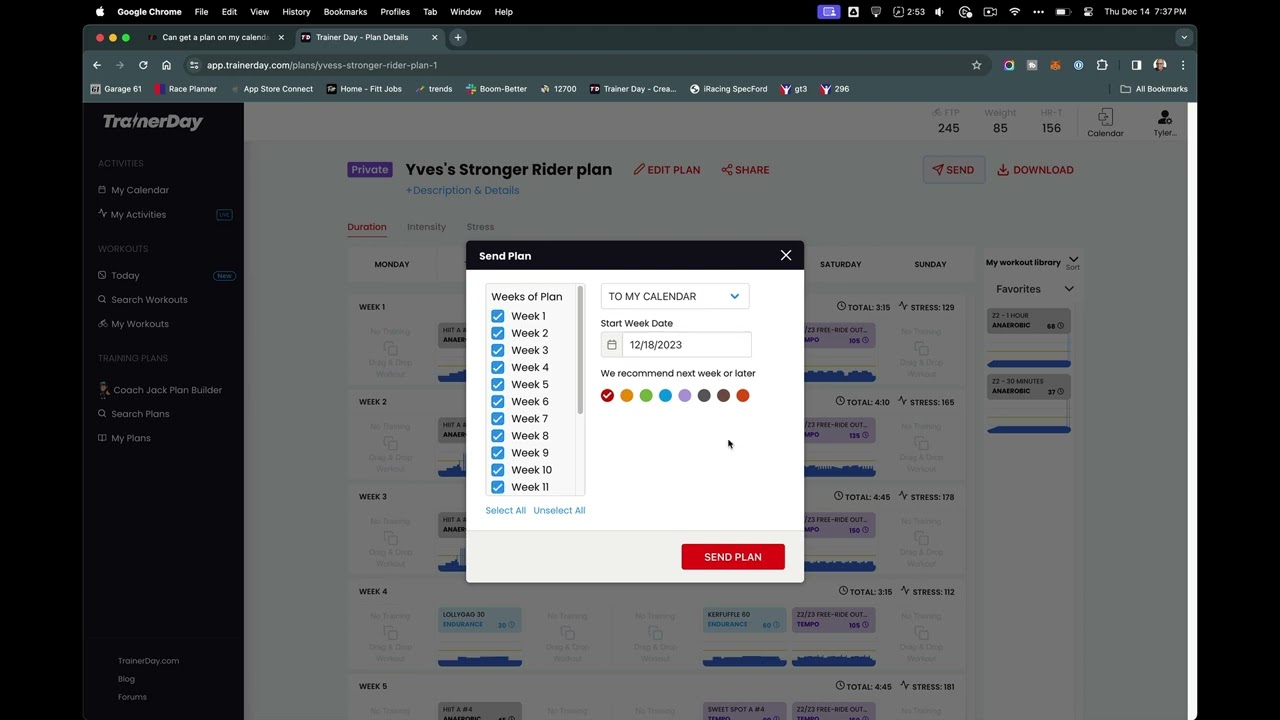Uncheck the Week 1 checkbox
This screenshot has width=1280, height=720.
point(497,316)
